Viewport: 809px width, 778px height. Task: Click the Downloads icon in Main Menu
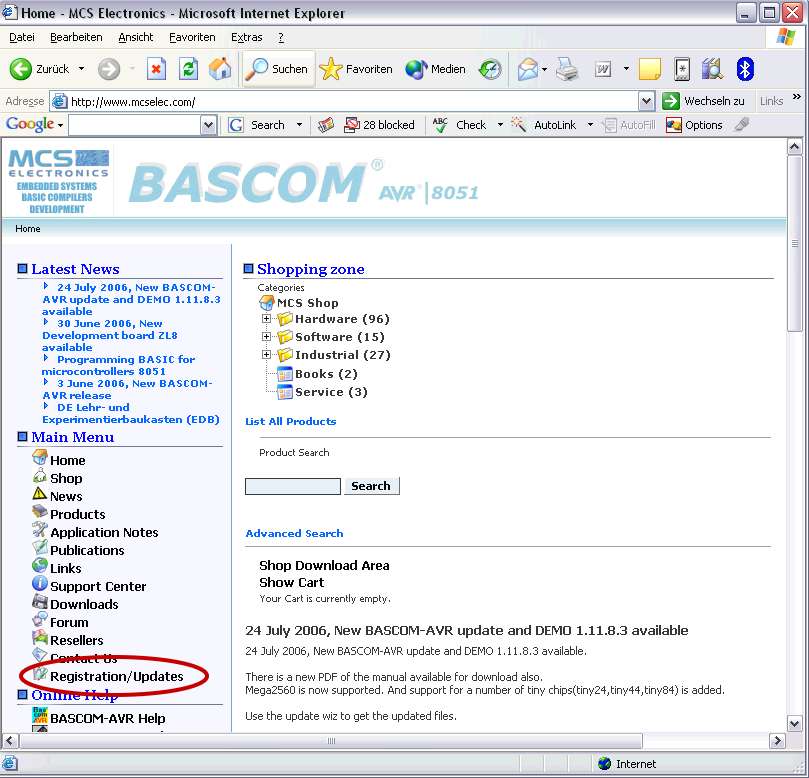click(x=40, y=601)
